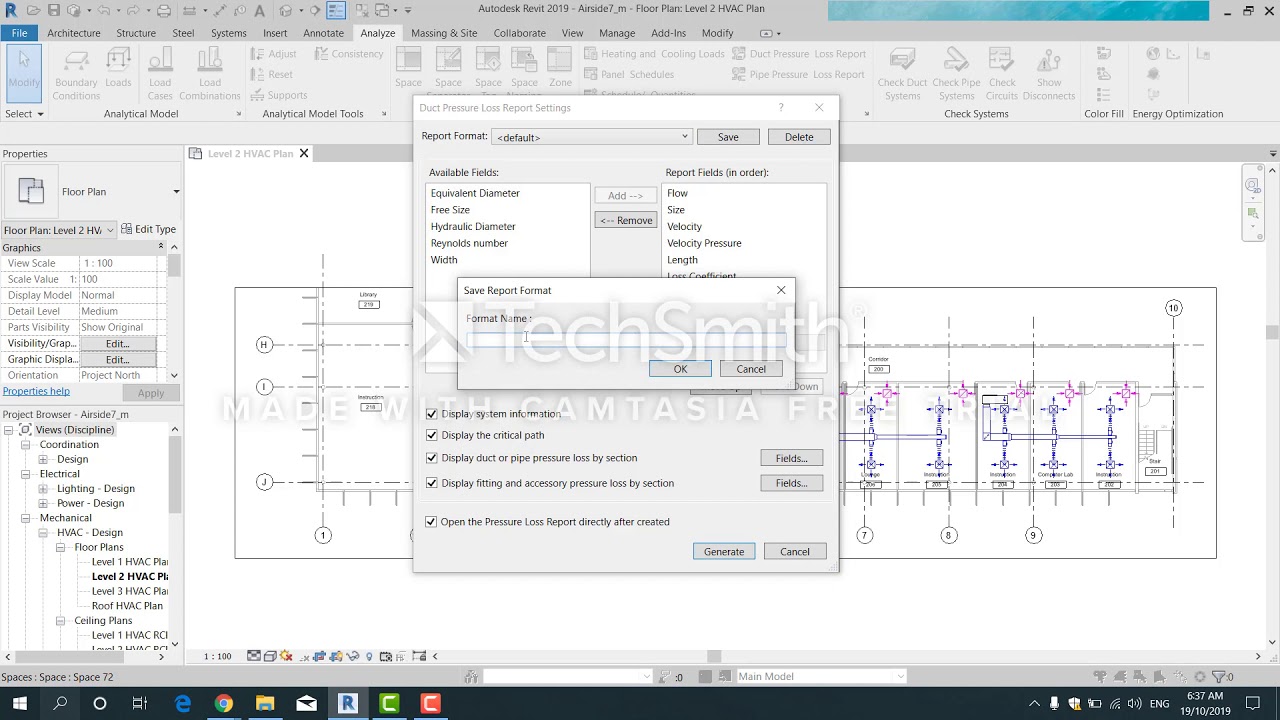
Task: Click Fields button for duct pressure loss section
Action: click(791, 458)
